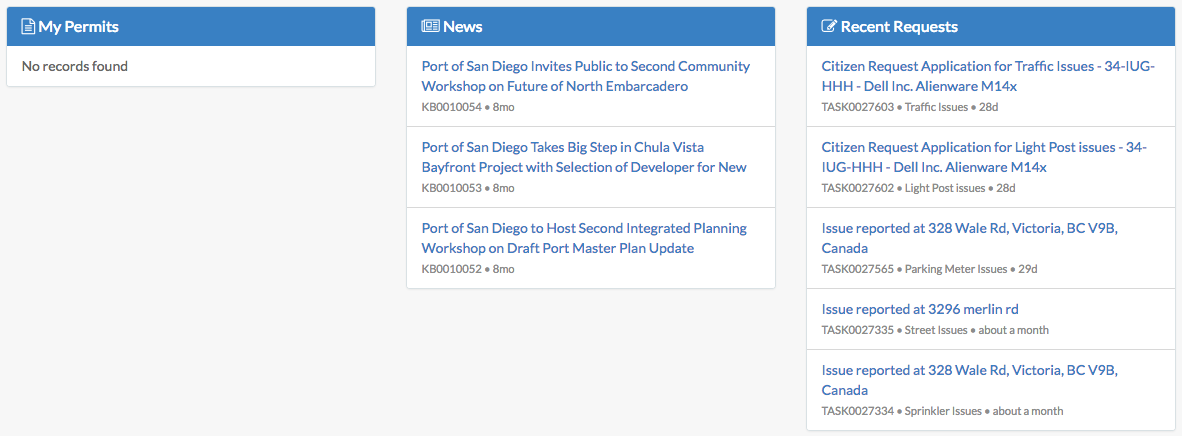
Task: Click the My Permits panel header
Action: point(191,26)
